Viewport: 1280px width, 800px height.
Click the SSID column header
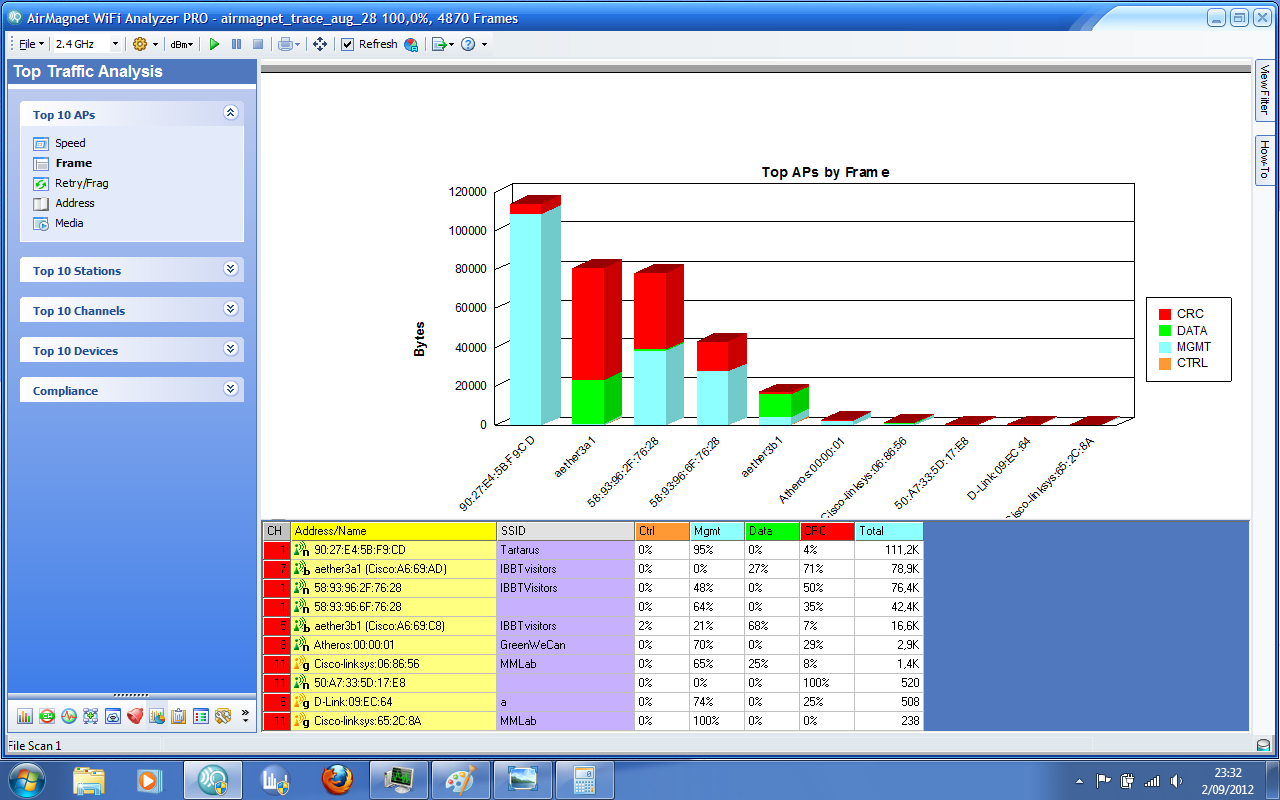[565, 531]
